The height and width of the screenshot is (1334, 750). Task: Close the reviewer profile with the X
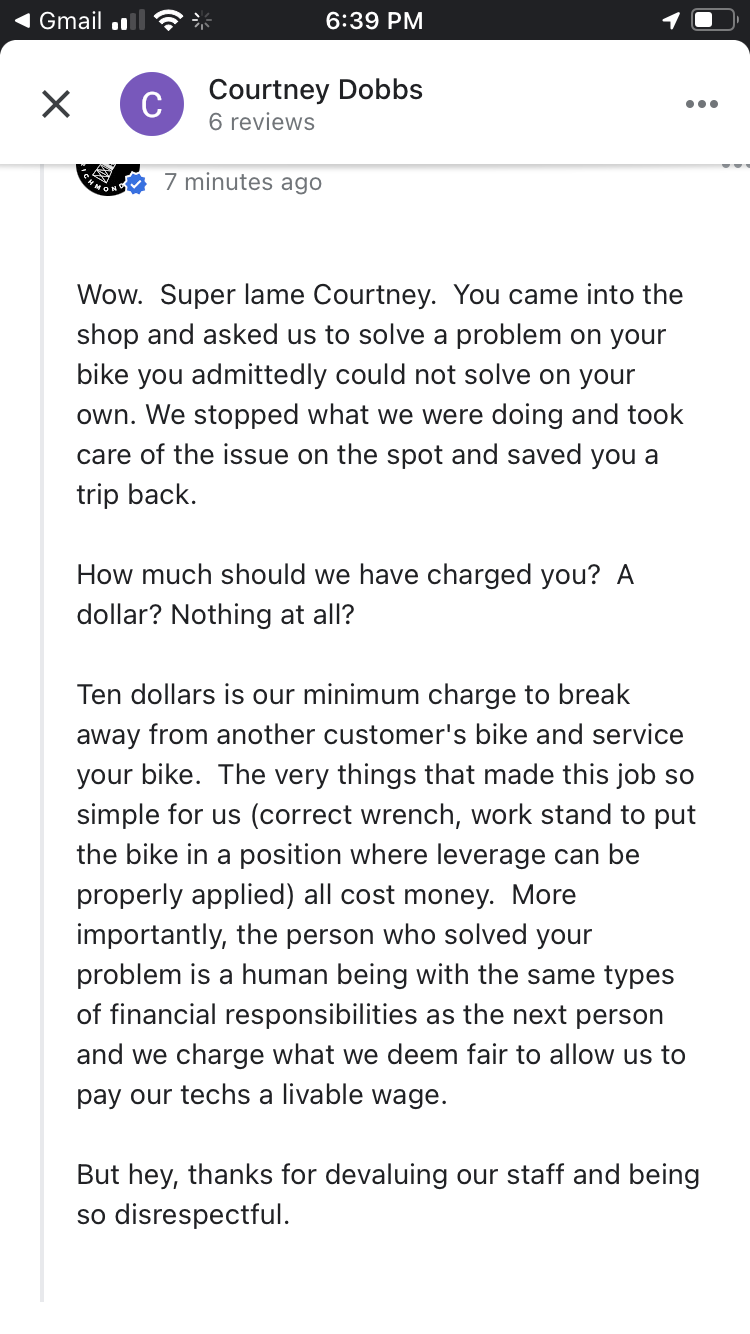(x=56, y=103)
